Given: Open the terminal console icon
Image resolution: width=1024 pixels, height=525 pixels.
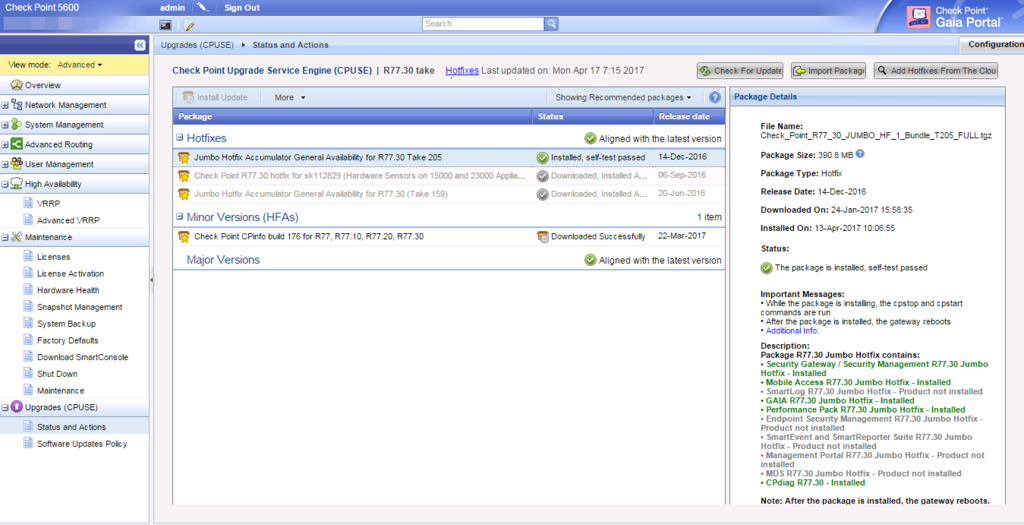Looking at the screenshot, I should (x=166, y=25).
